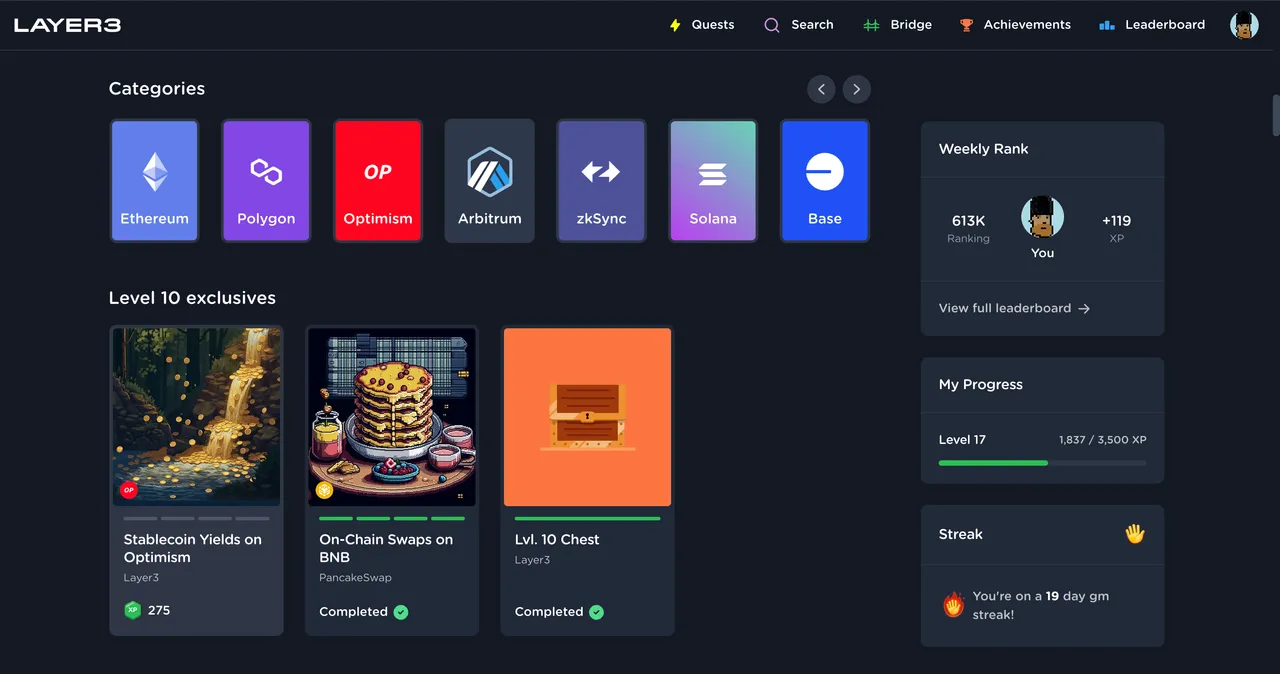Image resolution: width=1280 pixels, height=674 pixels.
Task: Click the page vertical scrollbar thumb
Action: click(x=1276, y=115)
